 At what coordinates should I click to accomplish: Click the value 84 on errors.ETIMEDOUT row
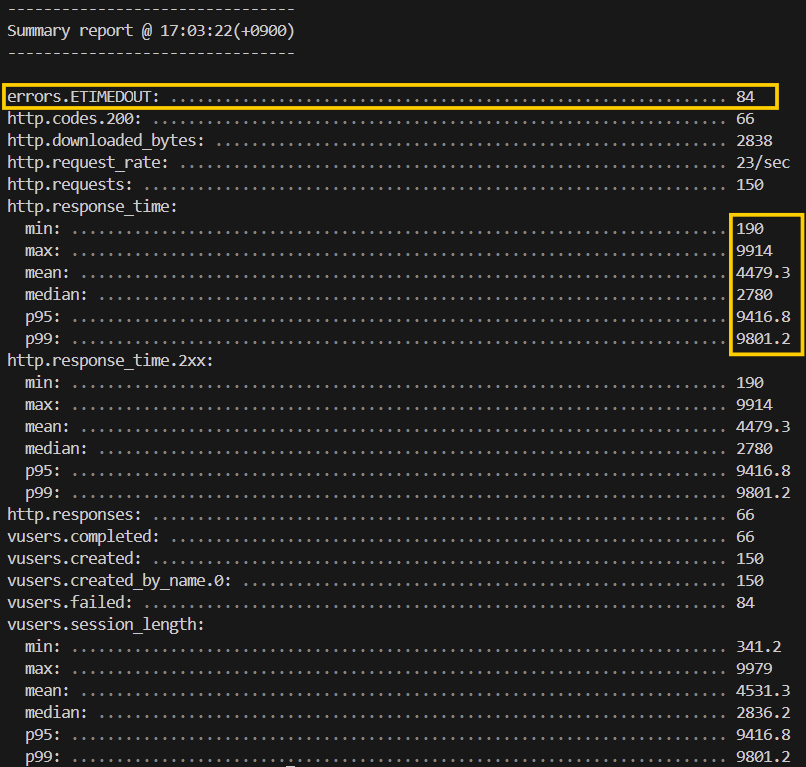pos(745,97)
